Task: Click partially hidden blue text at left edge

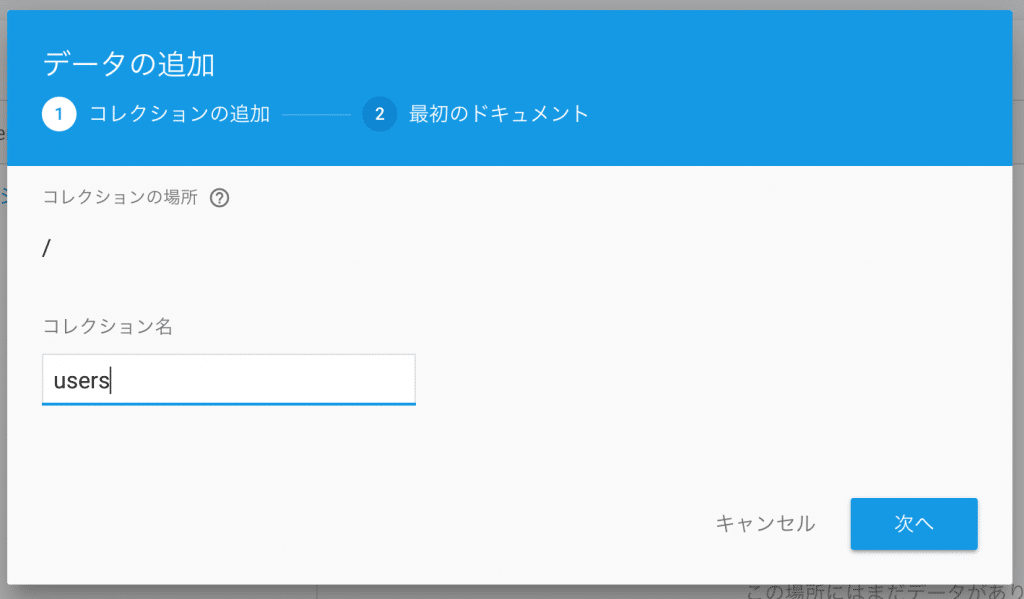Action: [3, 195]
